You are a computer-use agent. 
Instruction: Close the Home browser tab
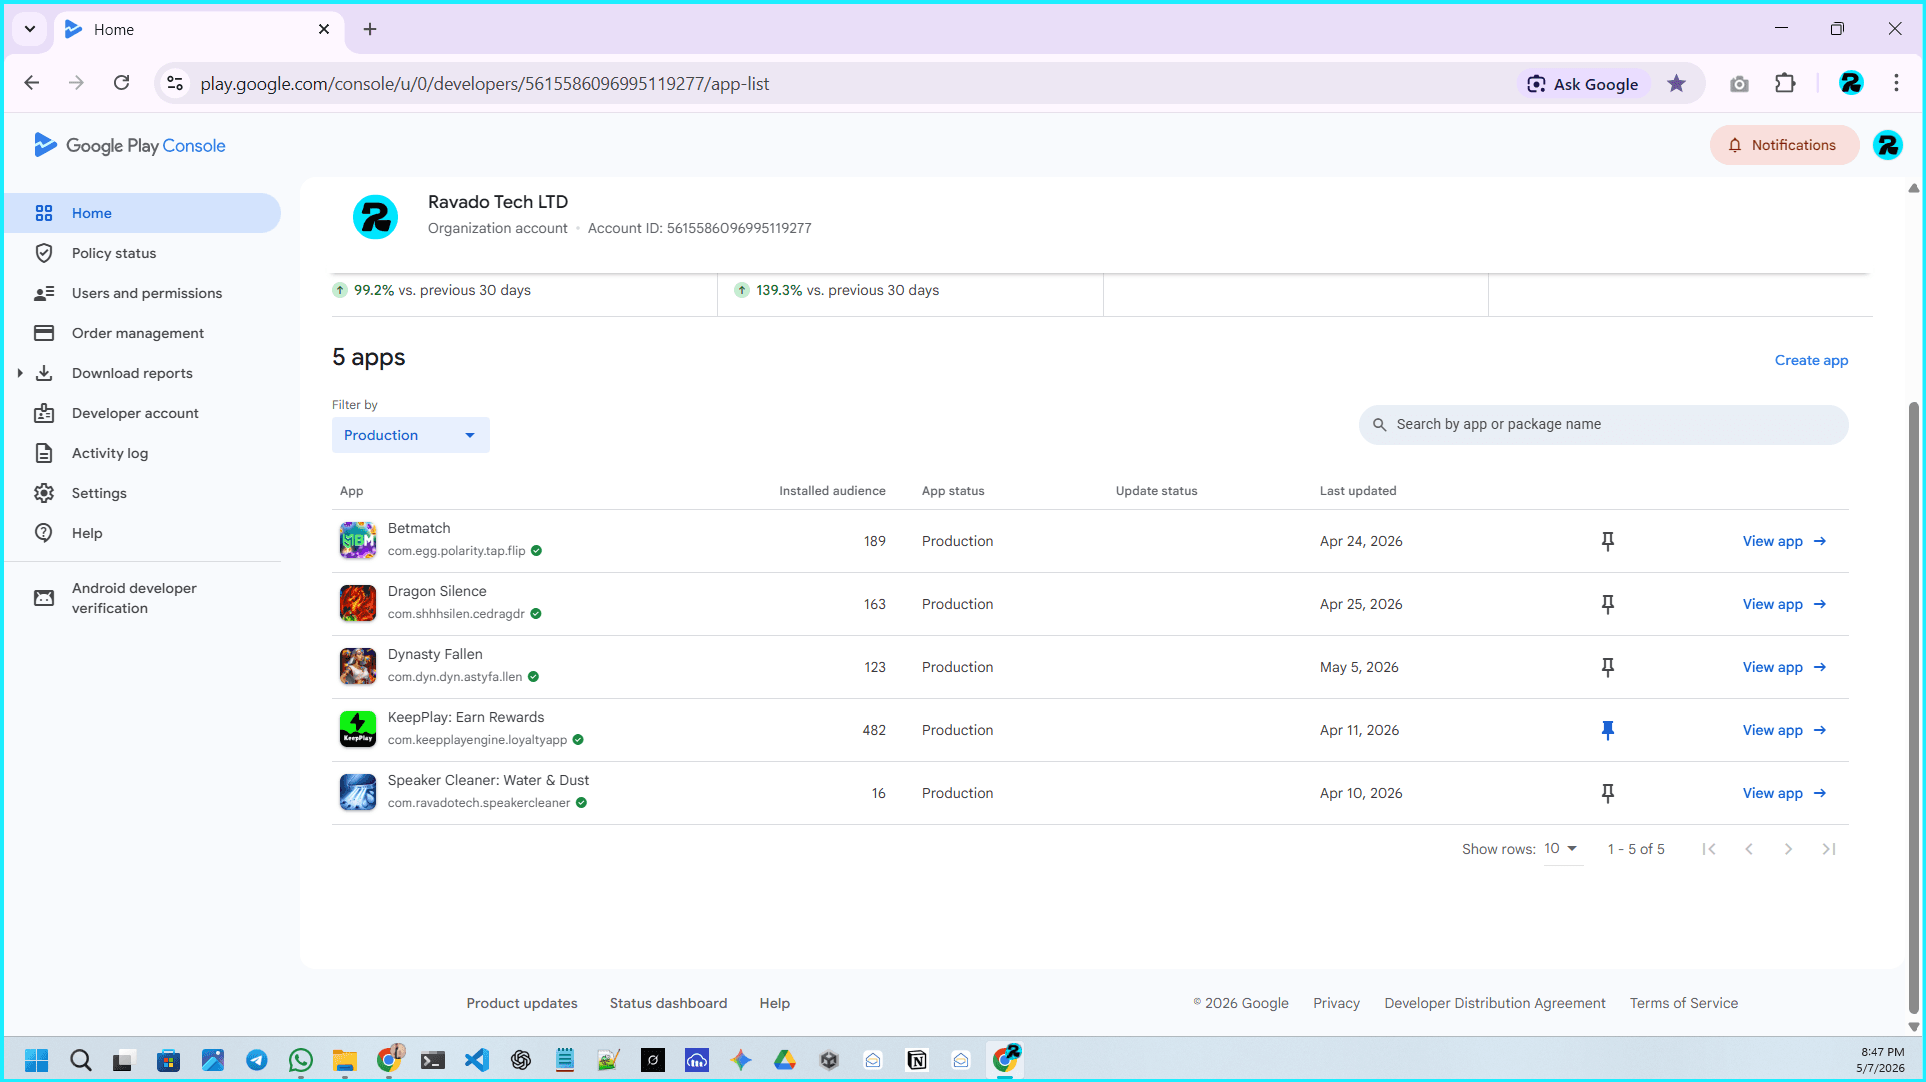tap(324, 29)
